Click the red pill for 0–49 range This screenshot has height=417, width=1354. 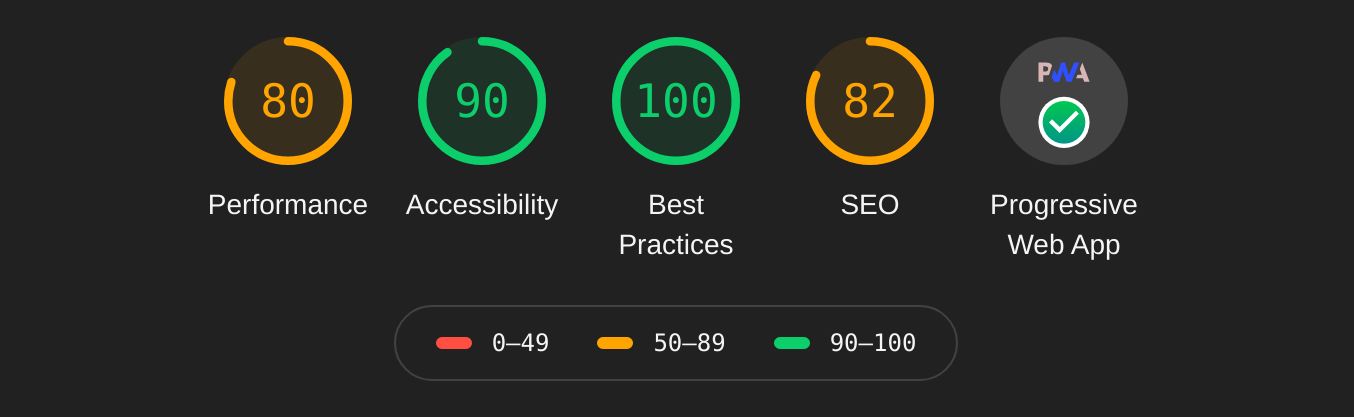tap(454, 343)
